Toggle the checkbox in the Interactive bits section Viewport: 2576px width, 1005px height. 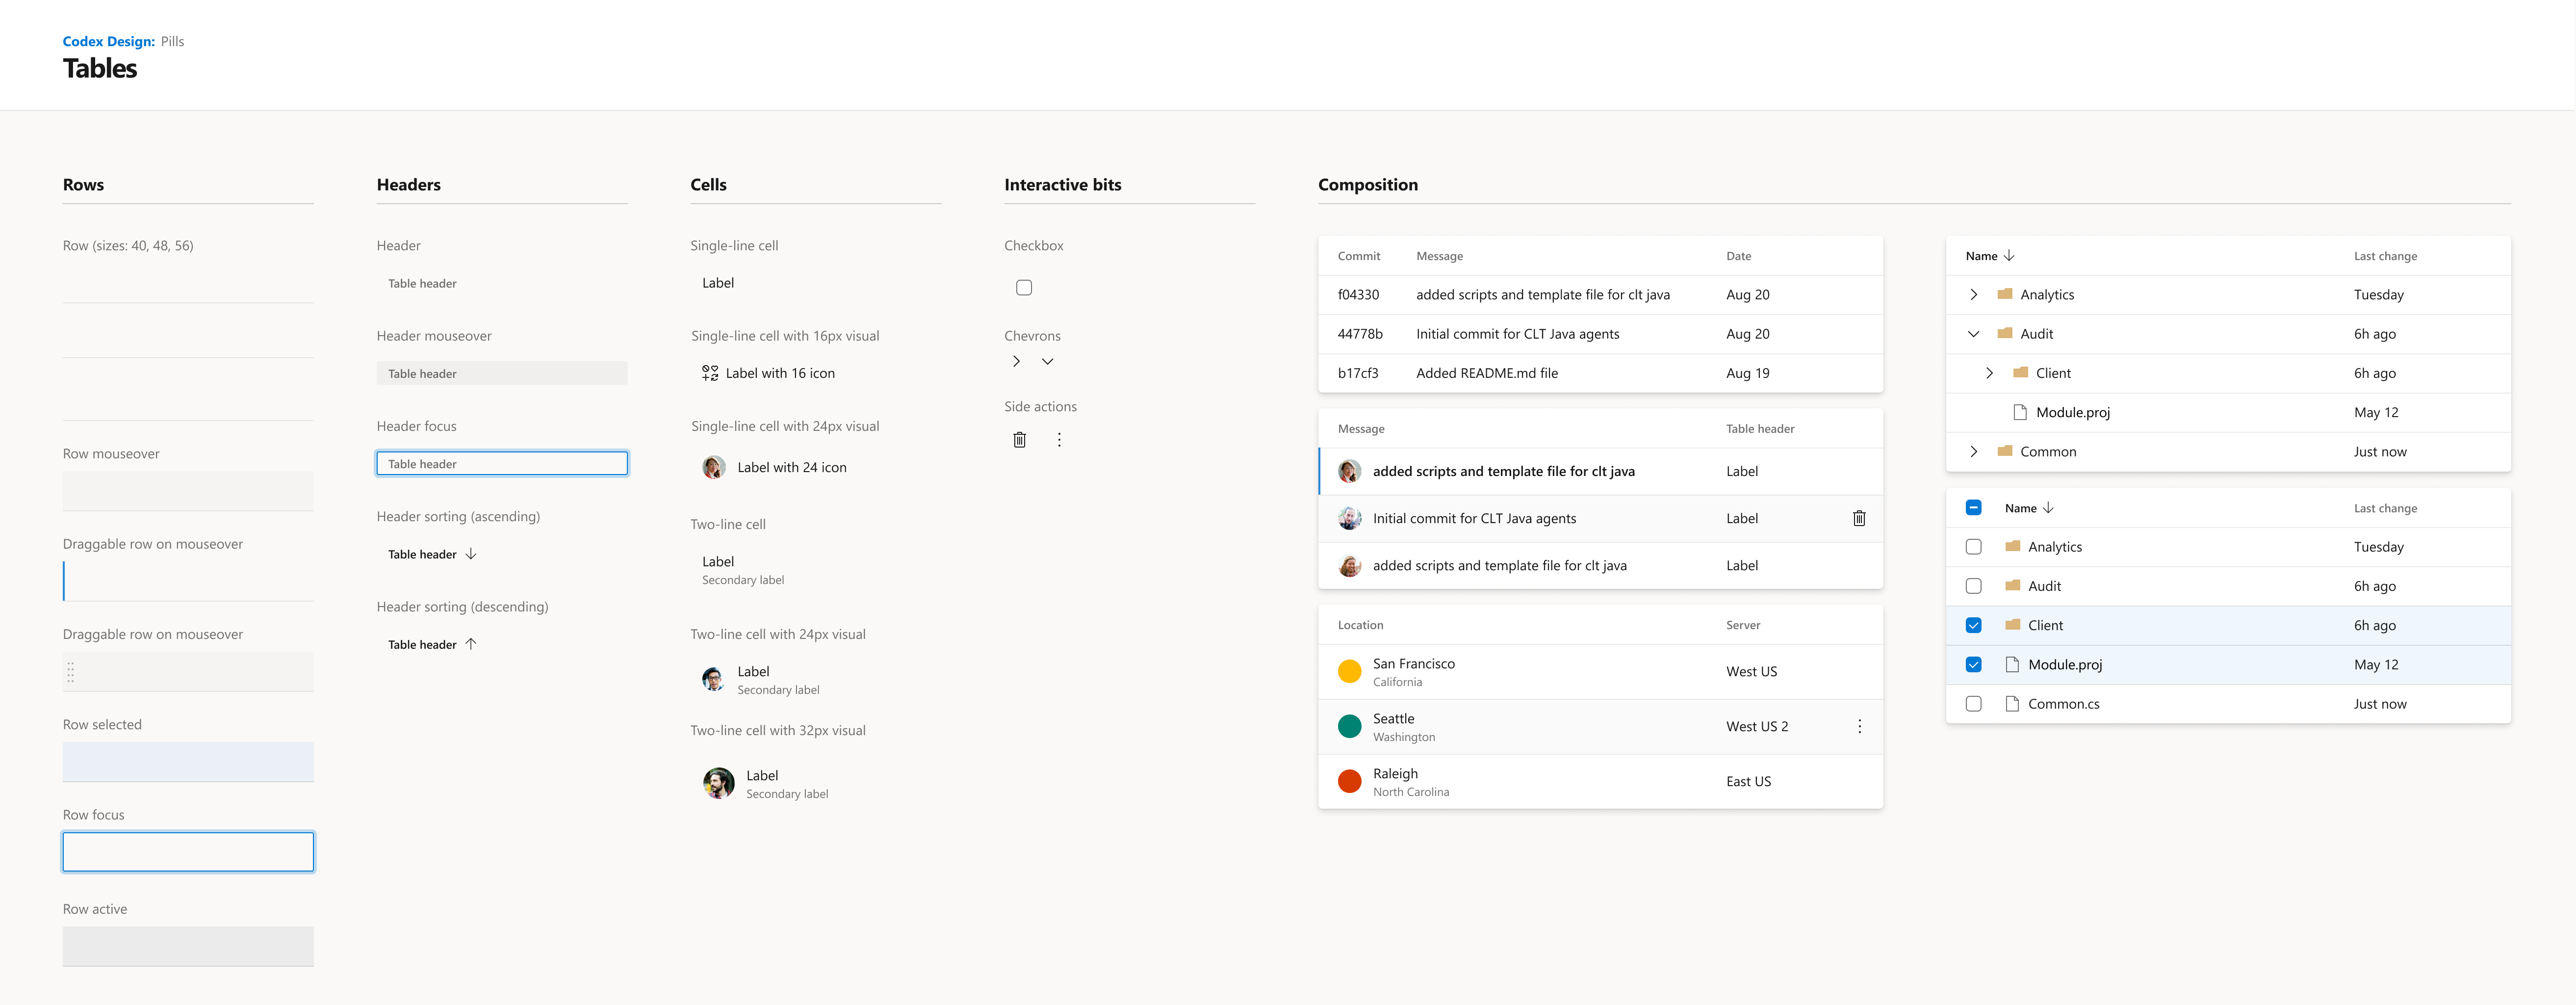click(x=1024, y=287)
